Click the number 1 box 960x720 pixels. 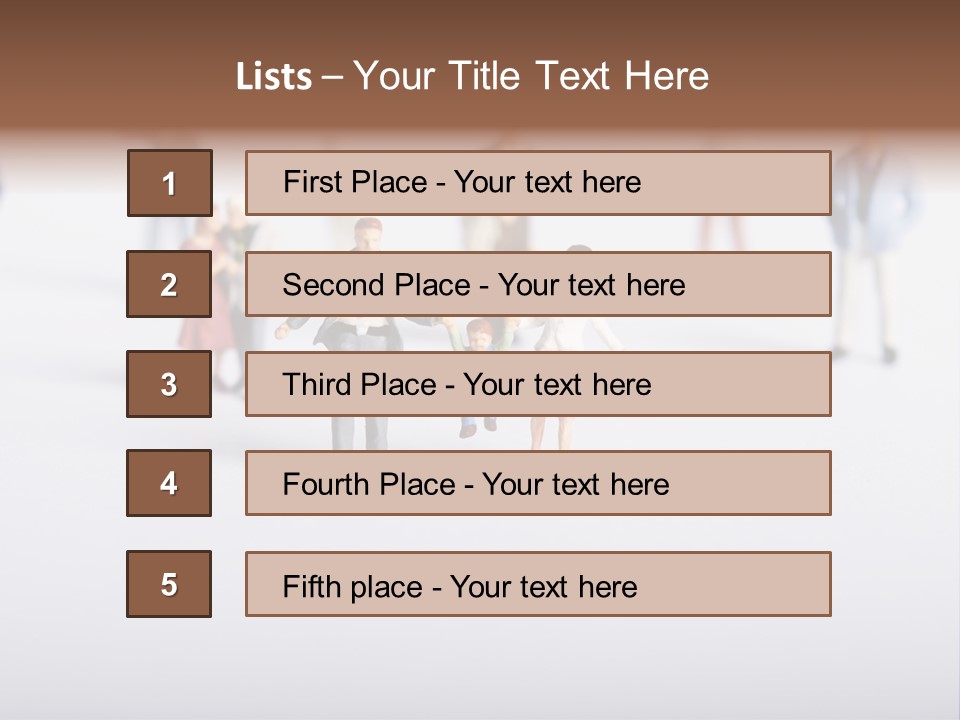click(x=170, y=183)
